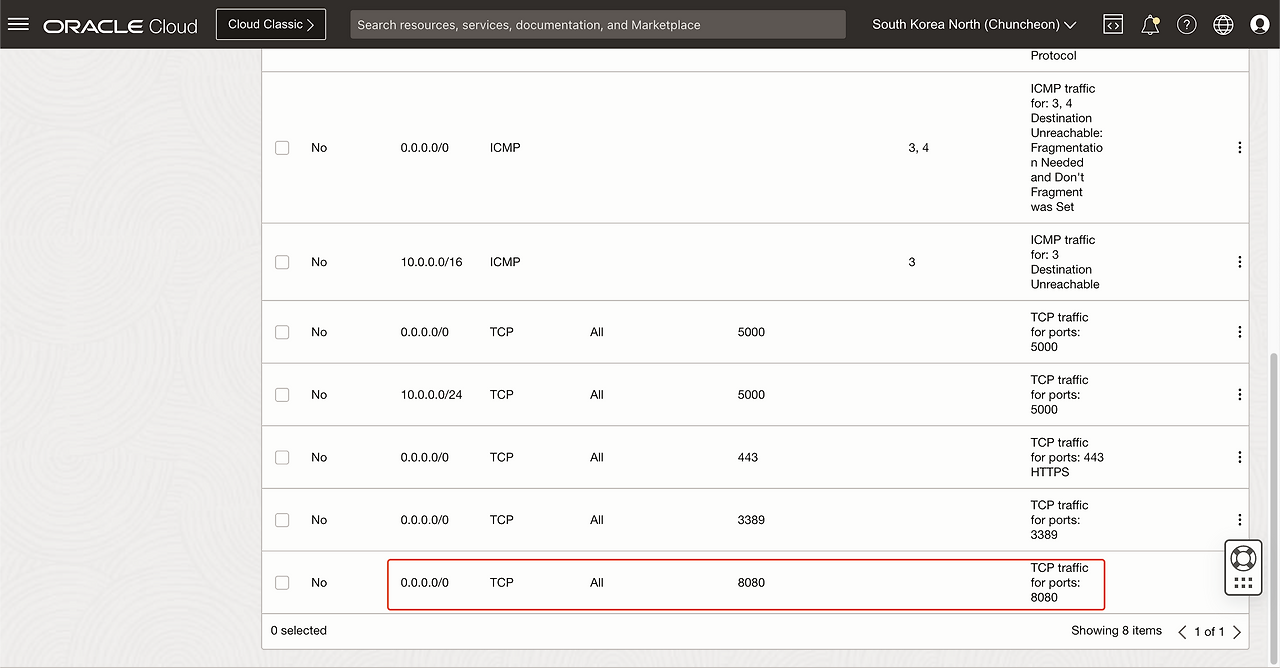Open actions menu for port 443 rule

1239,457
